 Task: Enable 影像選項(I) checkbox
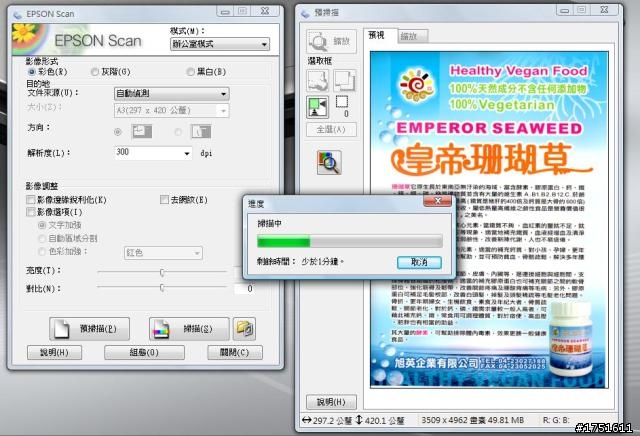pos(30,212)
